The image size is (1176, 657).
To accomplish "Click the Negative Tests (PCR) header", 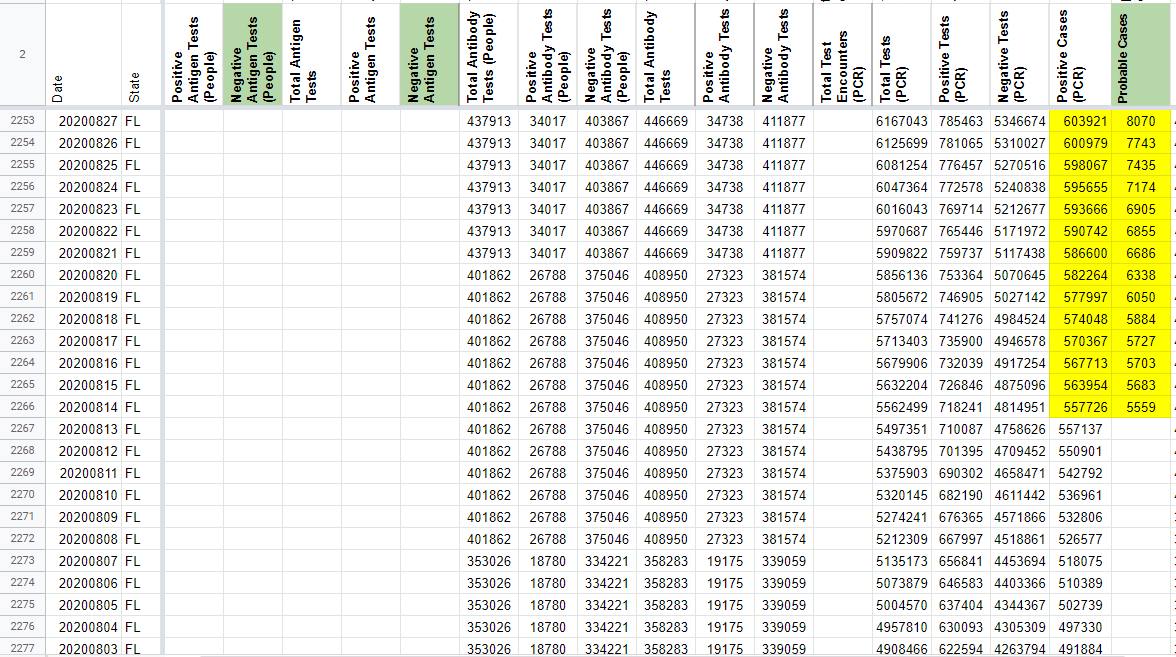I will tap(1020, 54).
